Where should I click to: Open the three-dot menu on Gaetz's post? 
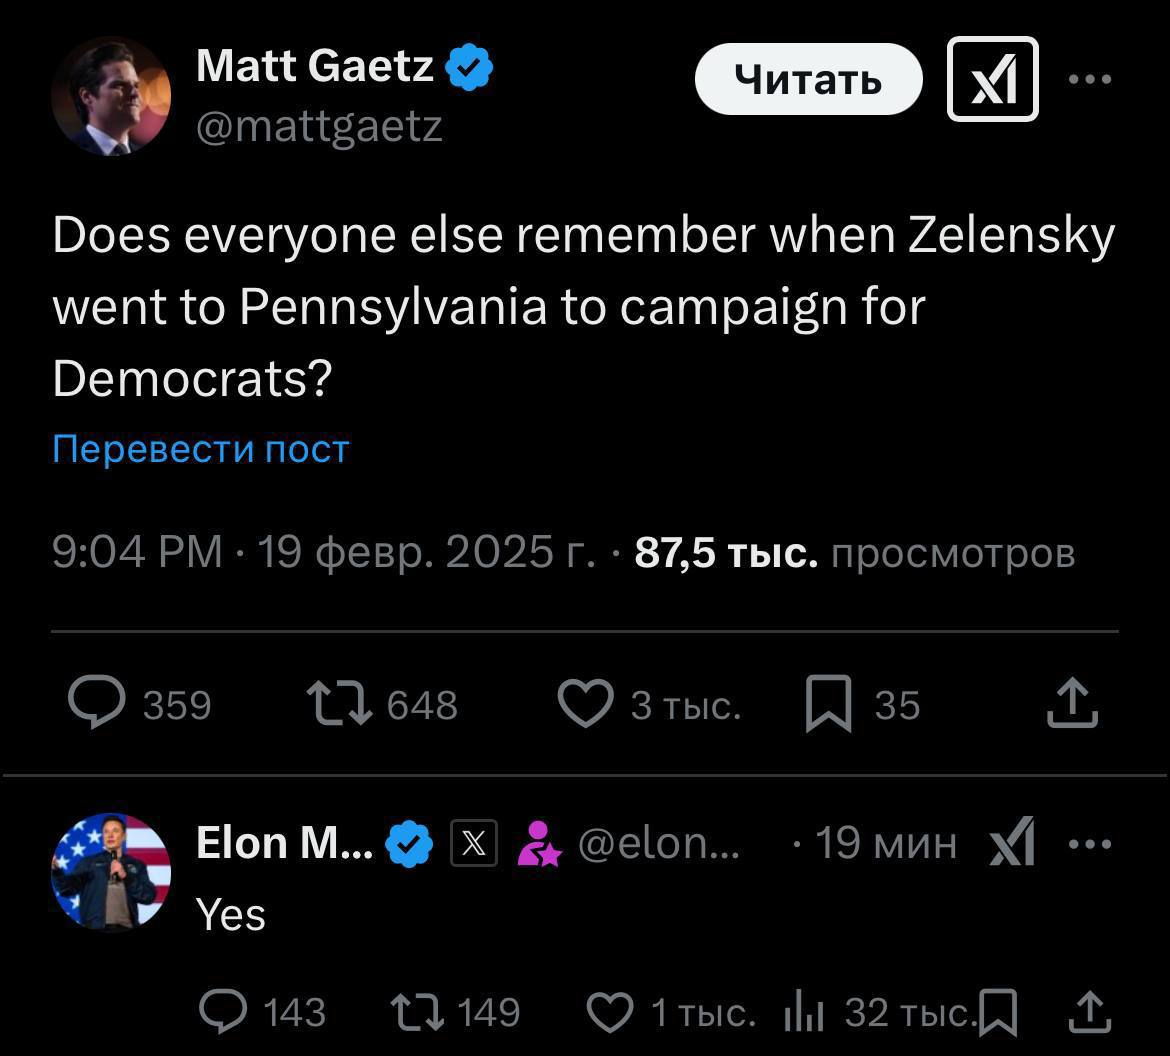point(1090,79)
